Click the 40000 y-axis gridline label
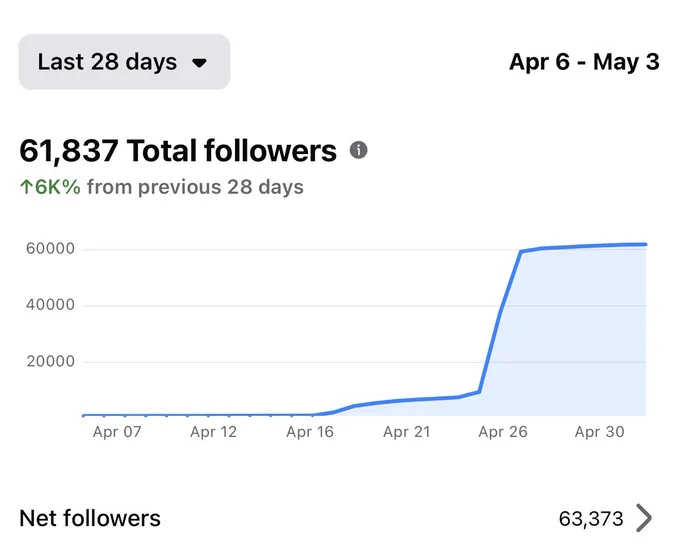 50,305
